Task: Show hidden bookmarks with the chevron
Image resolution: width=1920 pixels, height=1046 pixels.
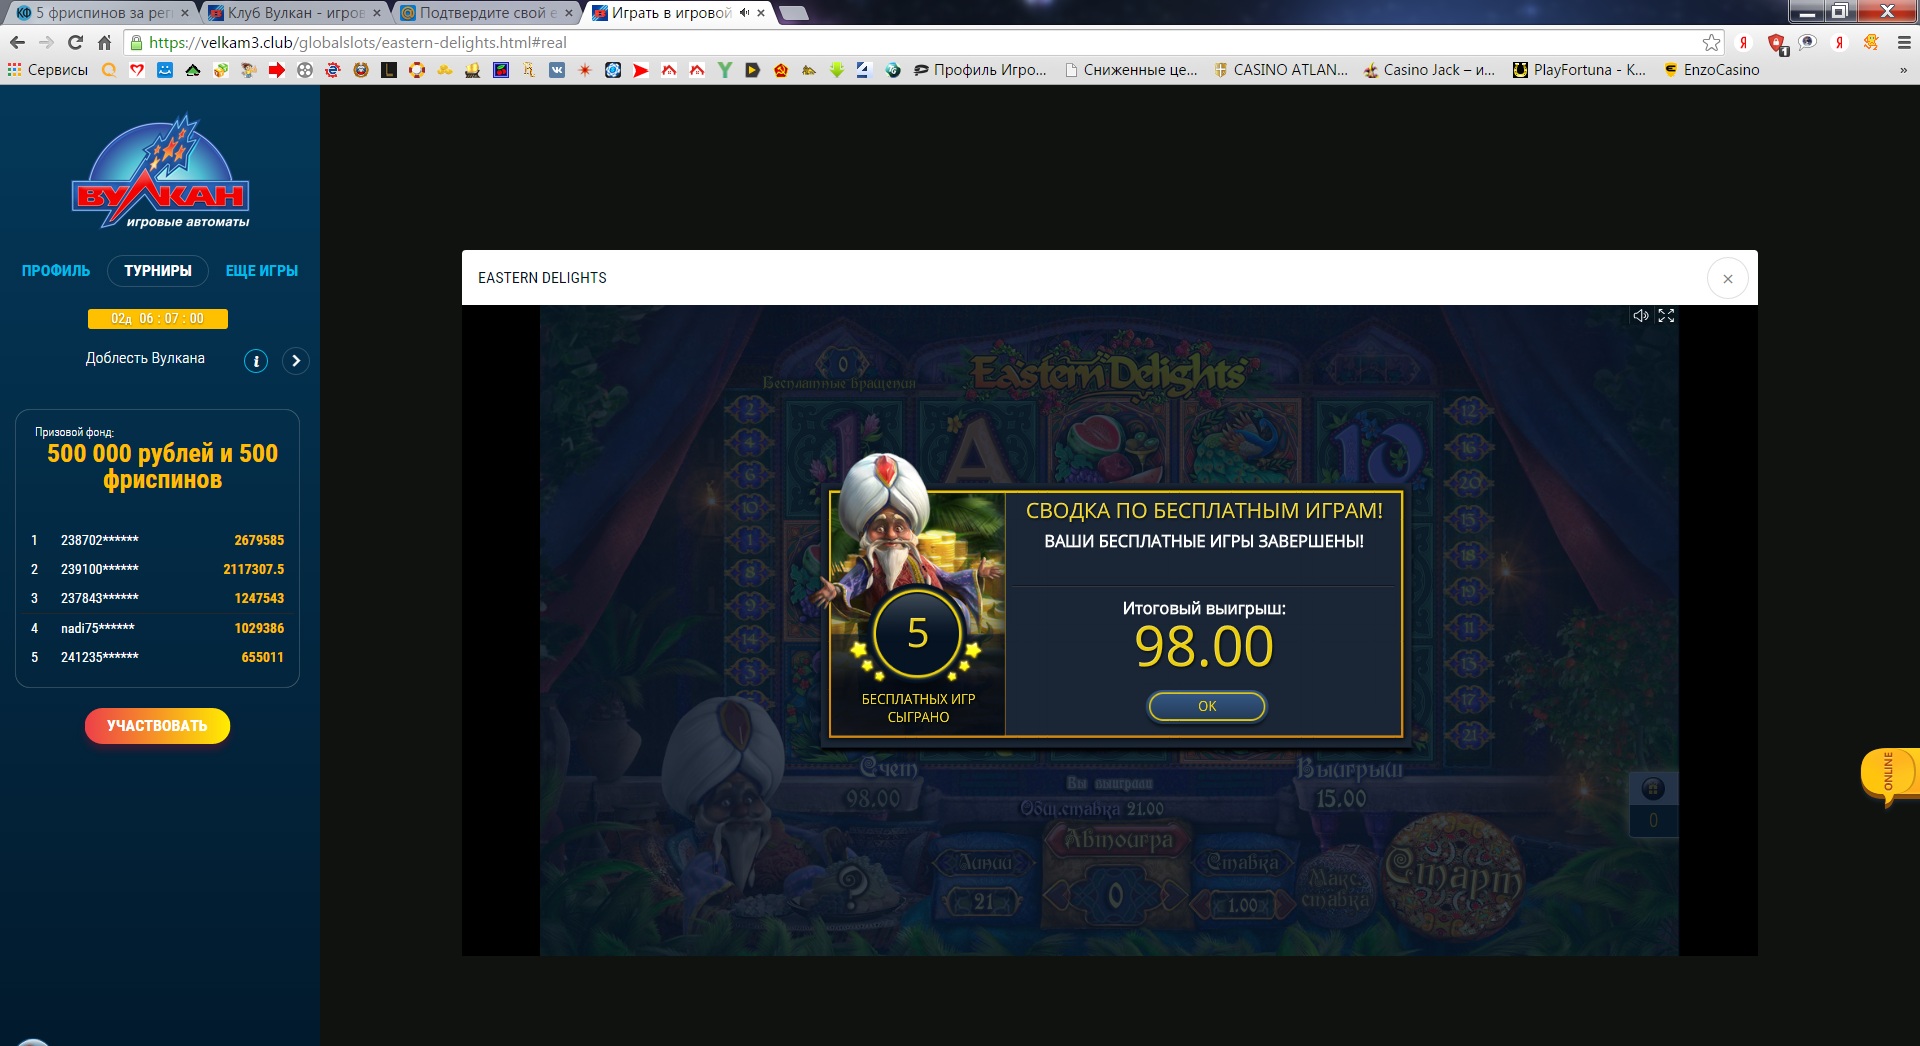Action: (1903, 70)
